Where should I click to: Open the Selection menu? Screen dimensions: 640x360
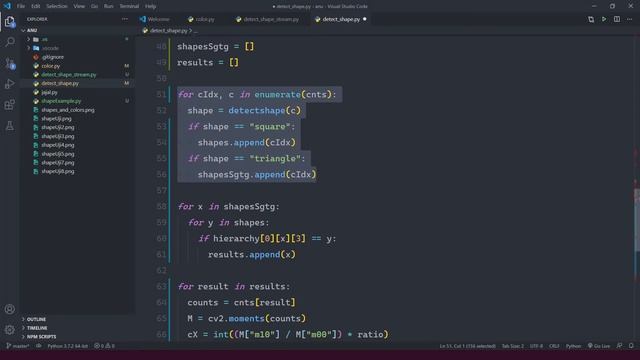tap(57, 6)
